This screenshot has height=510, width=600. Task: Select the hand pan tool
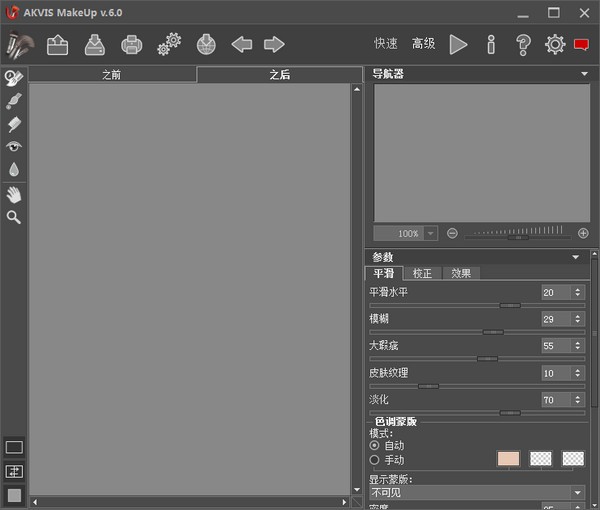click(14, 194)
